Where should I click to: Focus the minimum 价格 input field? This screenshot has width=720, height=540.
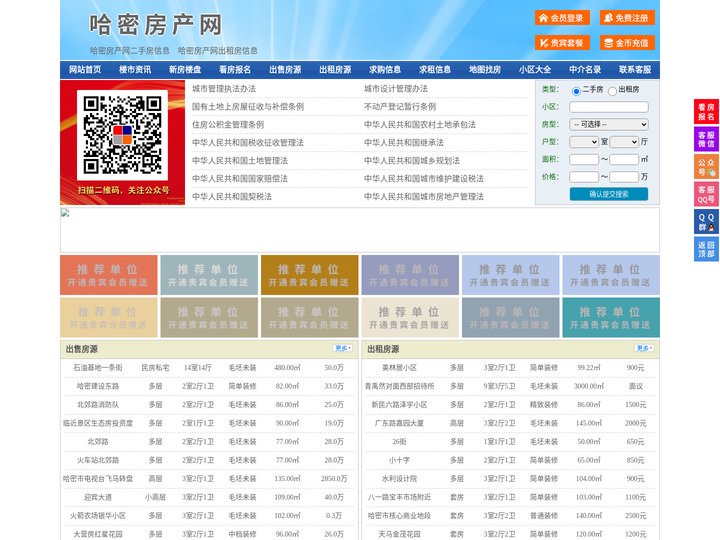[x=584, y=177]
